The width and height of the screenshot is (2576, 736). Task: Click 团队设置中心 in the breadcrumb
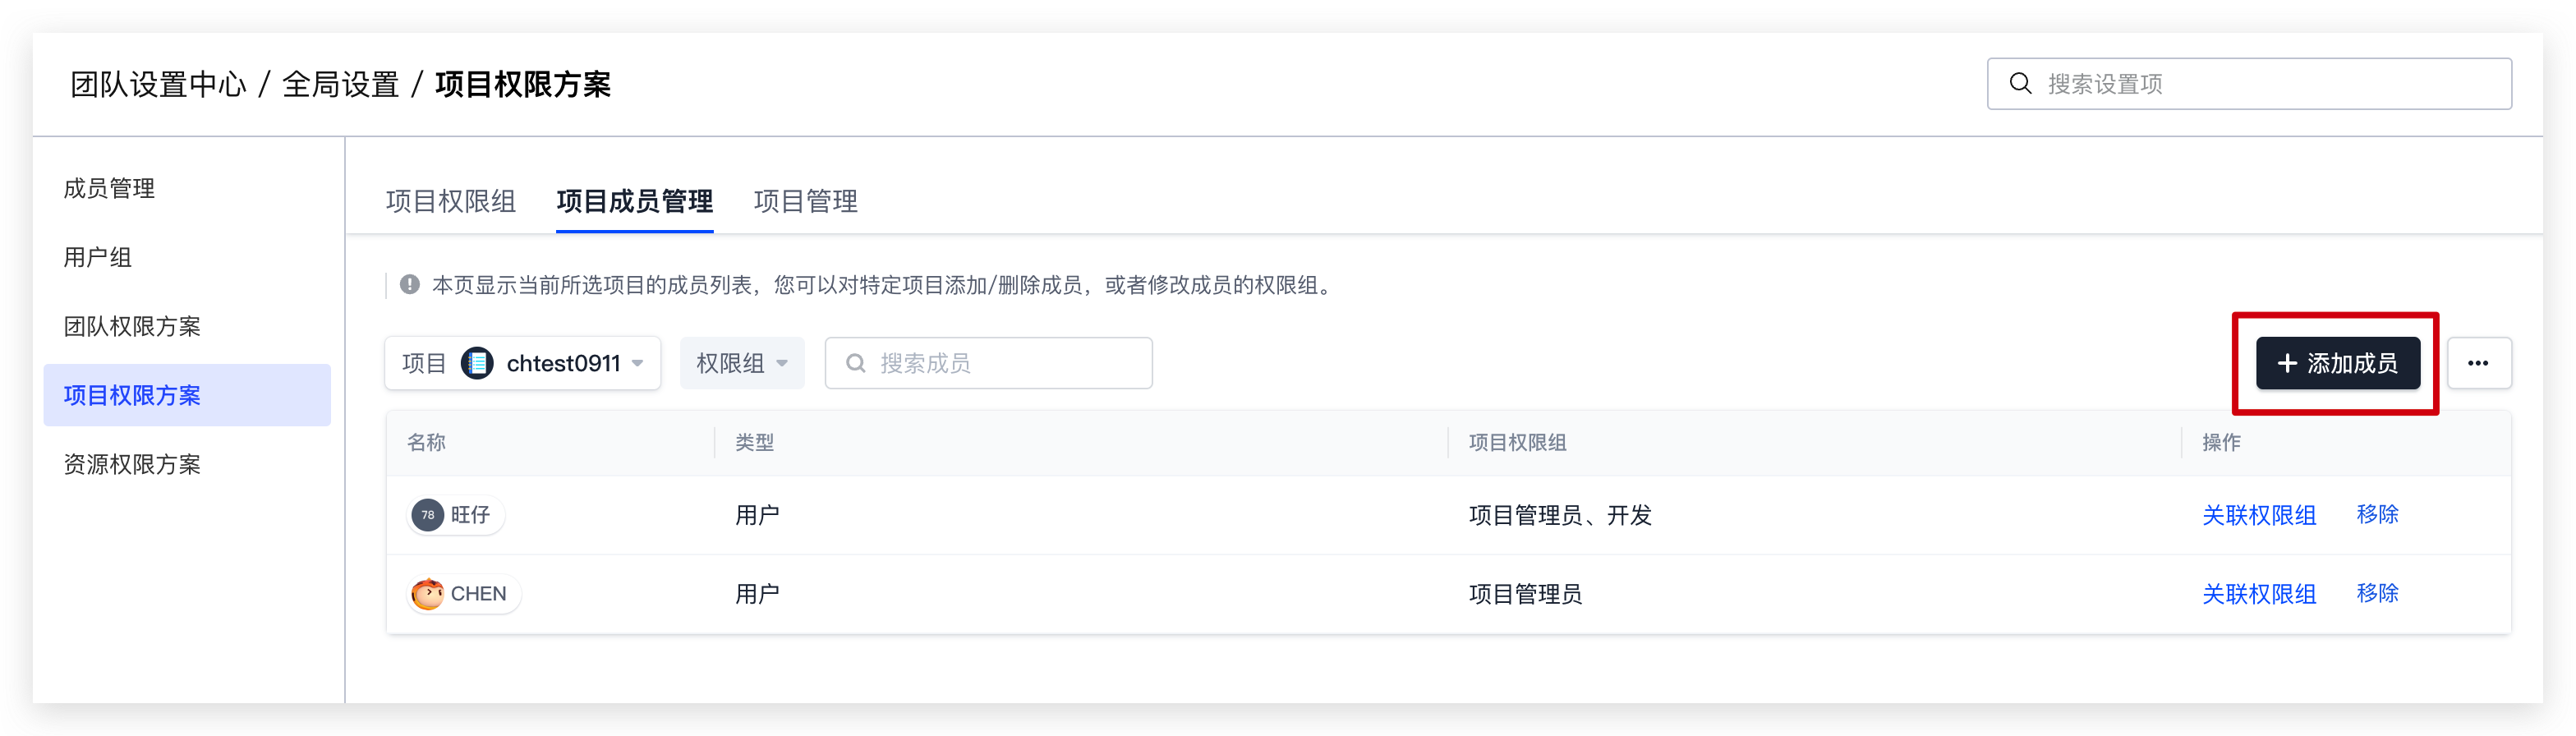(158, 85)
